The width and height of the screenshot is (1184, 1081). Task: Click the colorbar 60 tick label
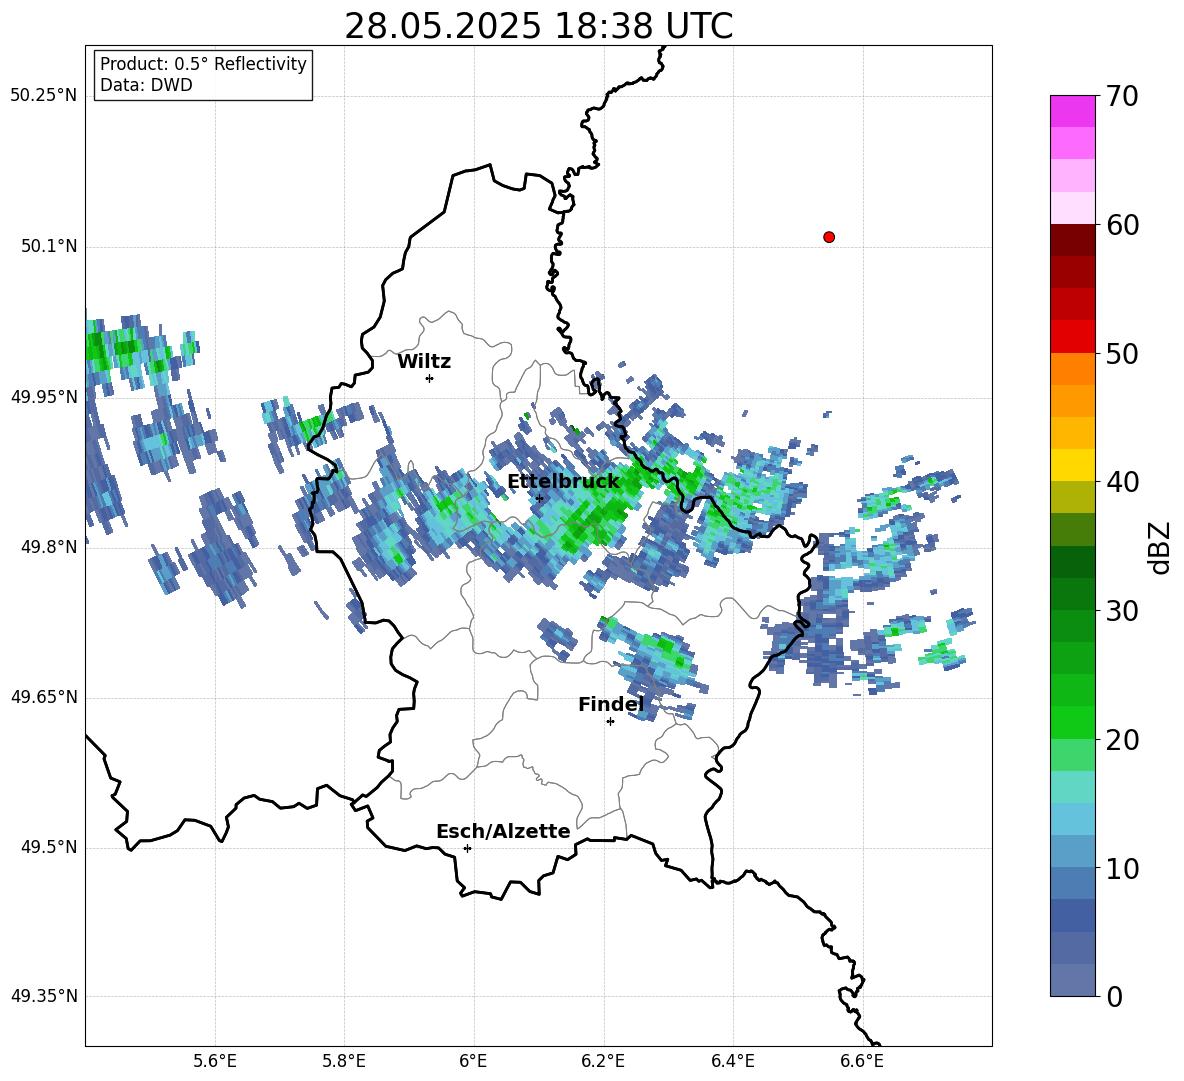click(x=1123, y=225)
